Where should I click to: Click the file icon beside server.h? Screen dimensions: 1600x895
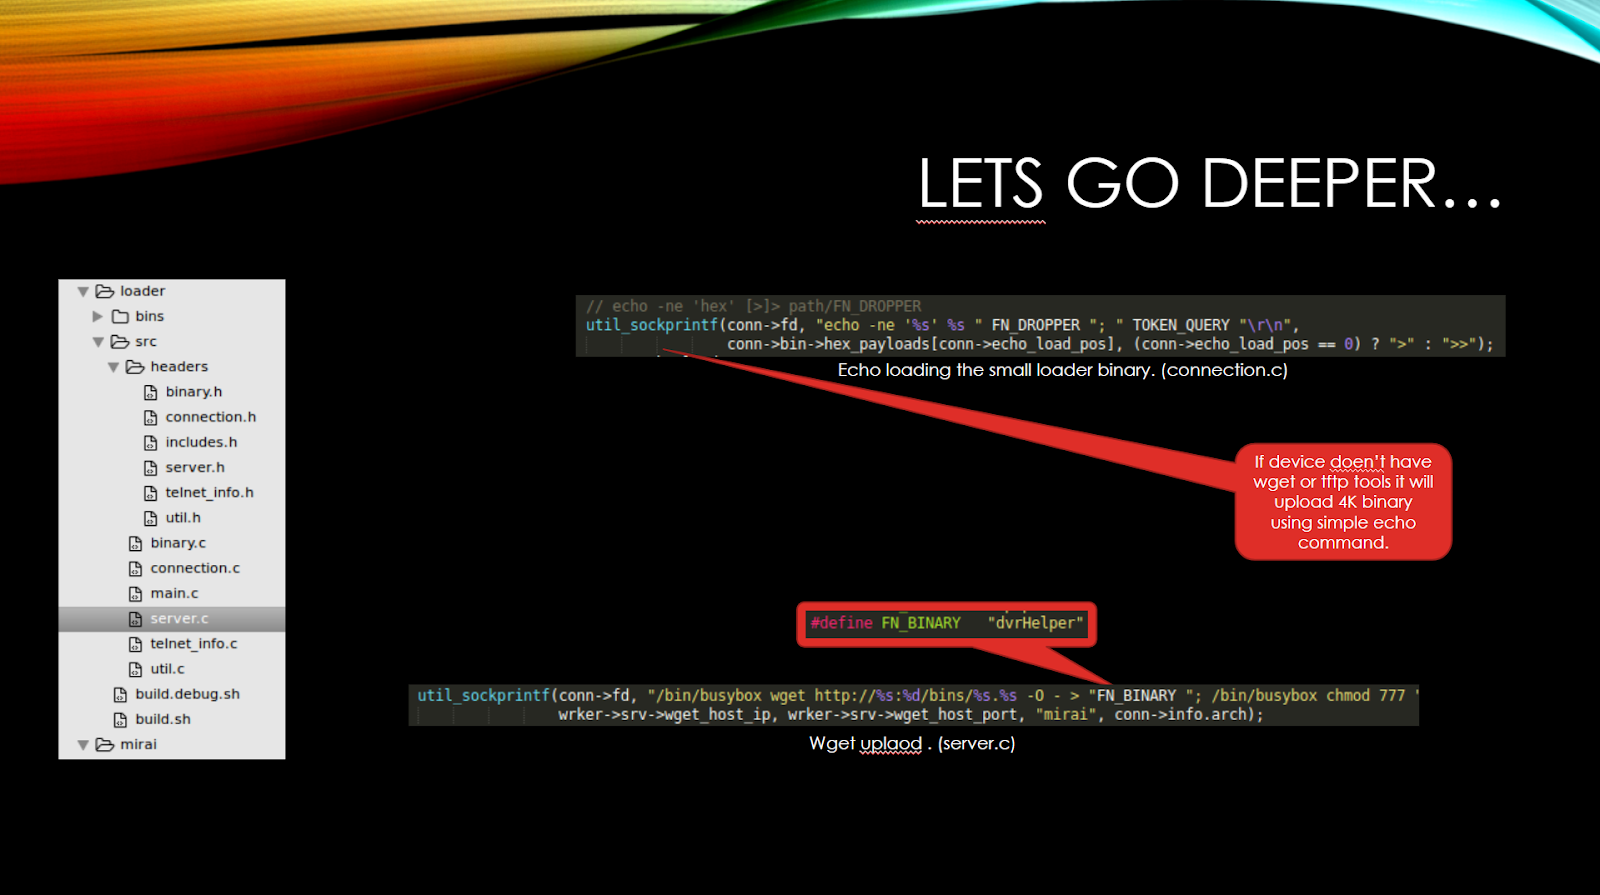(151, 467)
